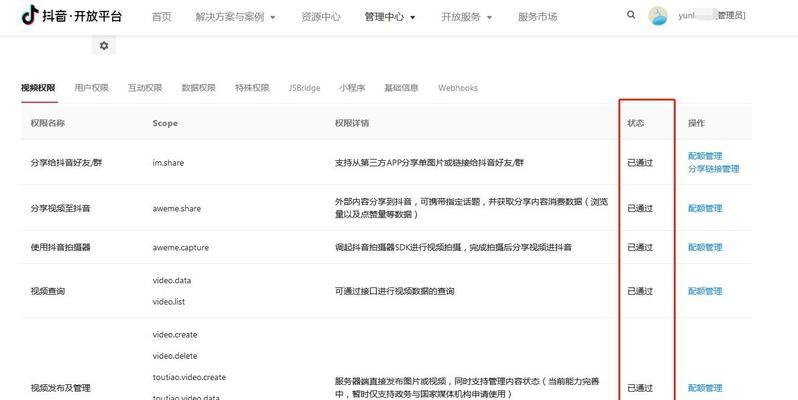
Task: Switch to the 用户权限 tab
Action: point(92,88)
